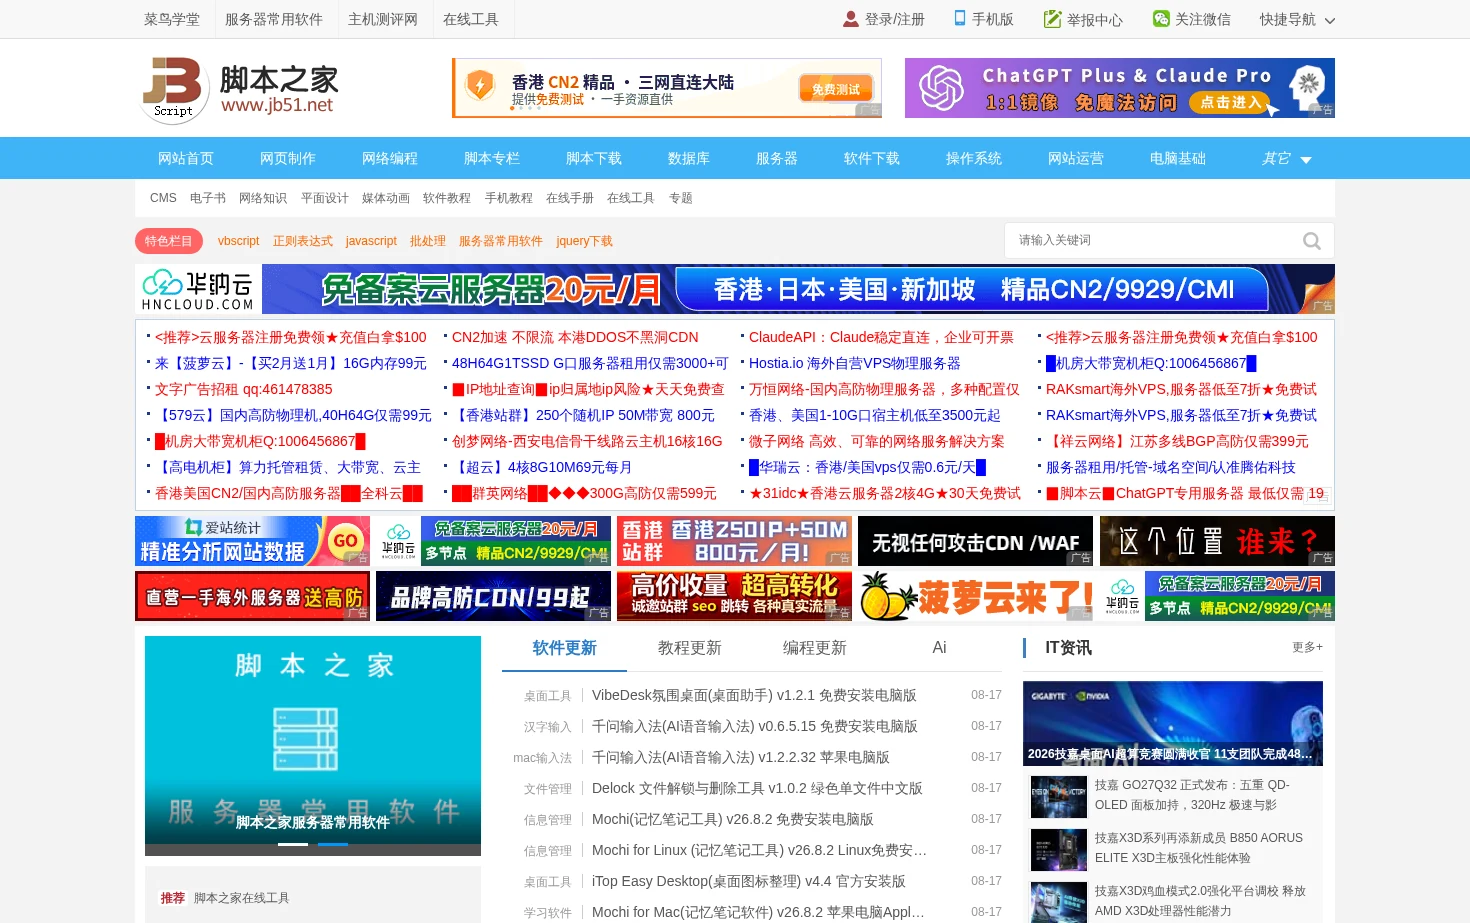
Task: Click 菜鸟学堂 top link
Action: pos(172,19)
